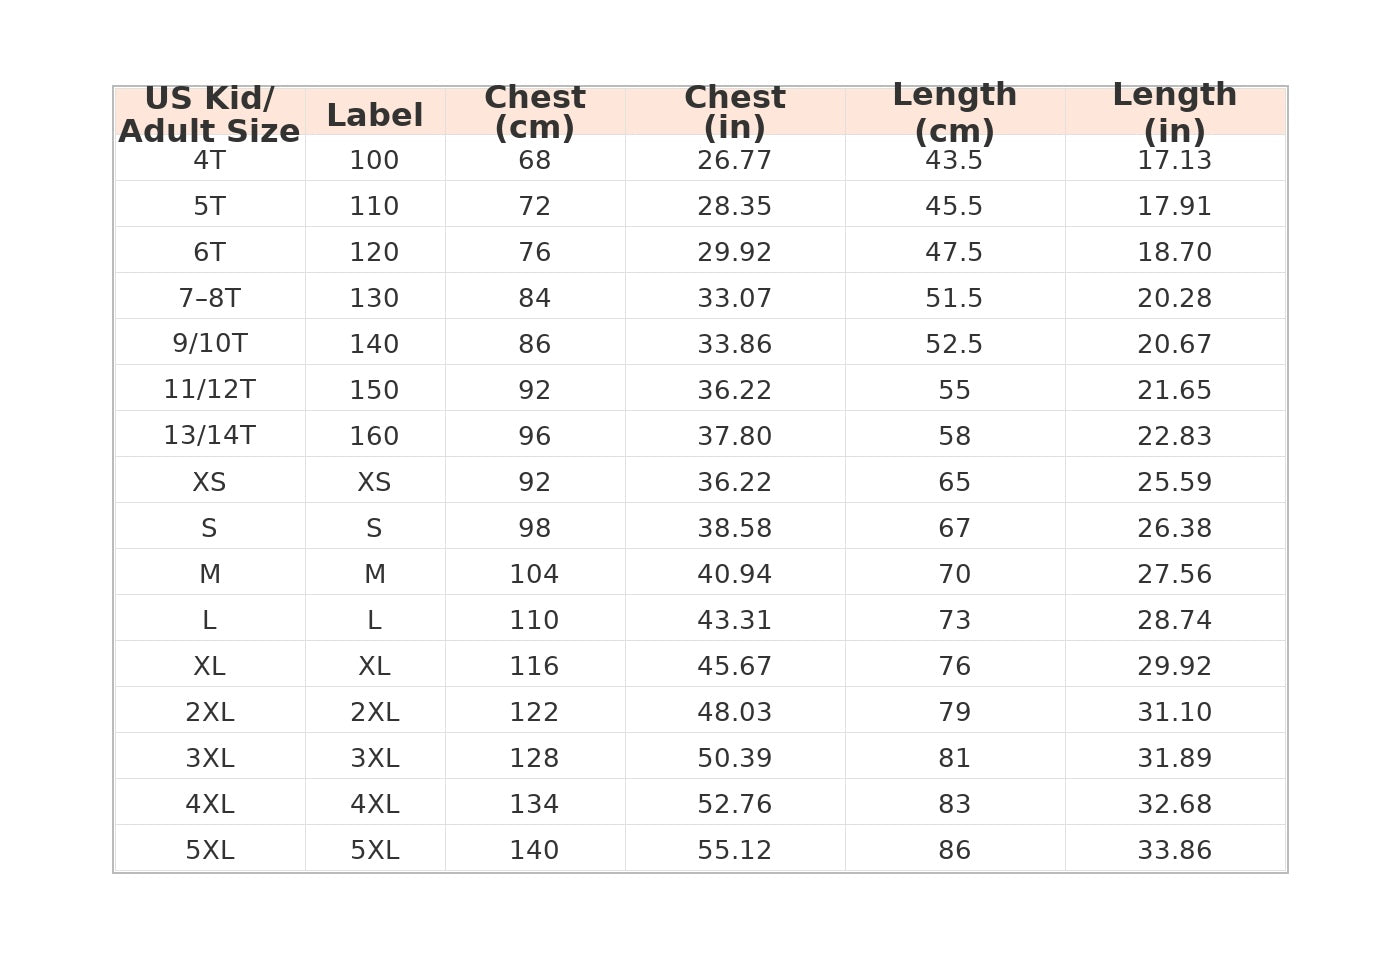Click chest value 104 in M row
This screenshot has width=1400, height=977.
[535, 572]
